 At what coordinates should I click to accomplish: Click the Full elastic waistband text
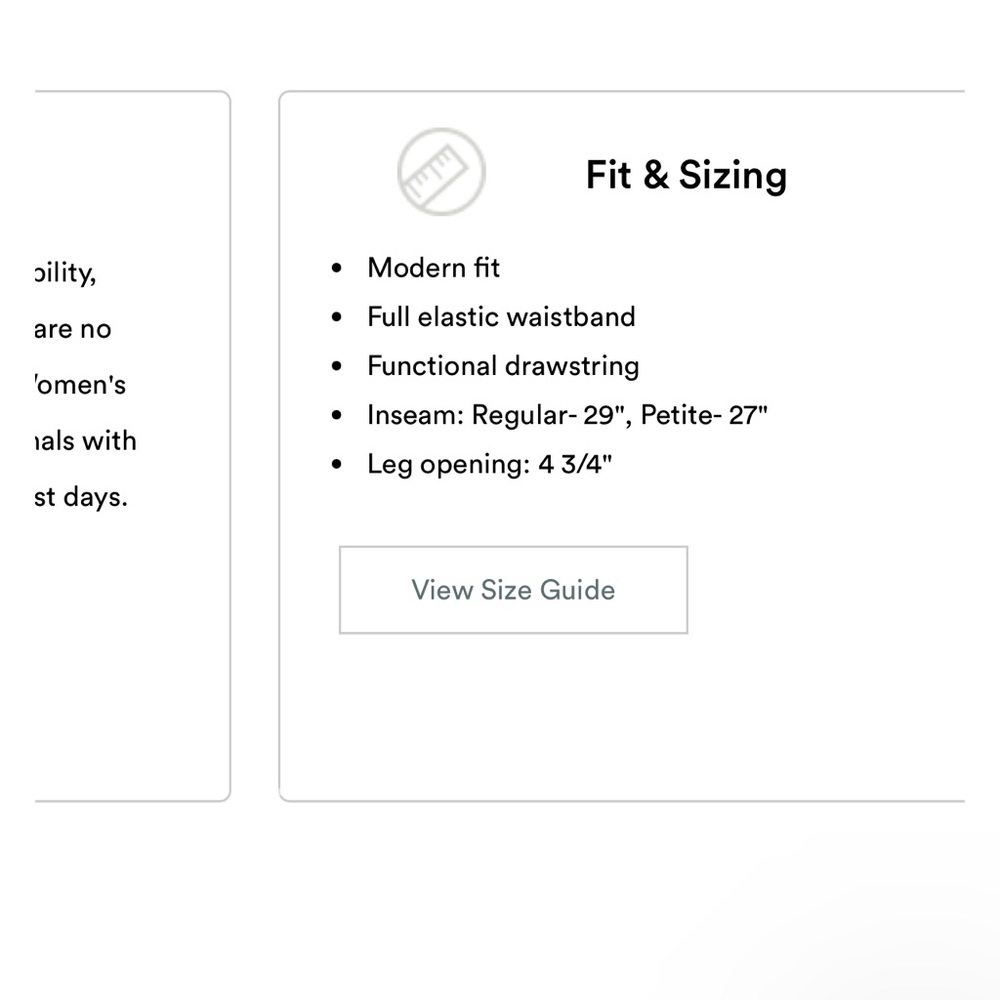point(501,317)
